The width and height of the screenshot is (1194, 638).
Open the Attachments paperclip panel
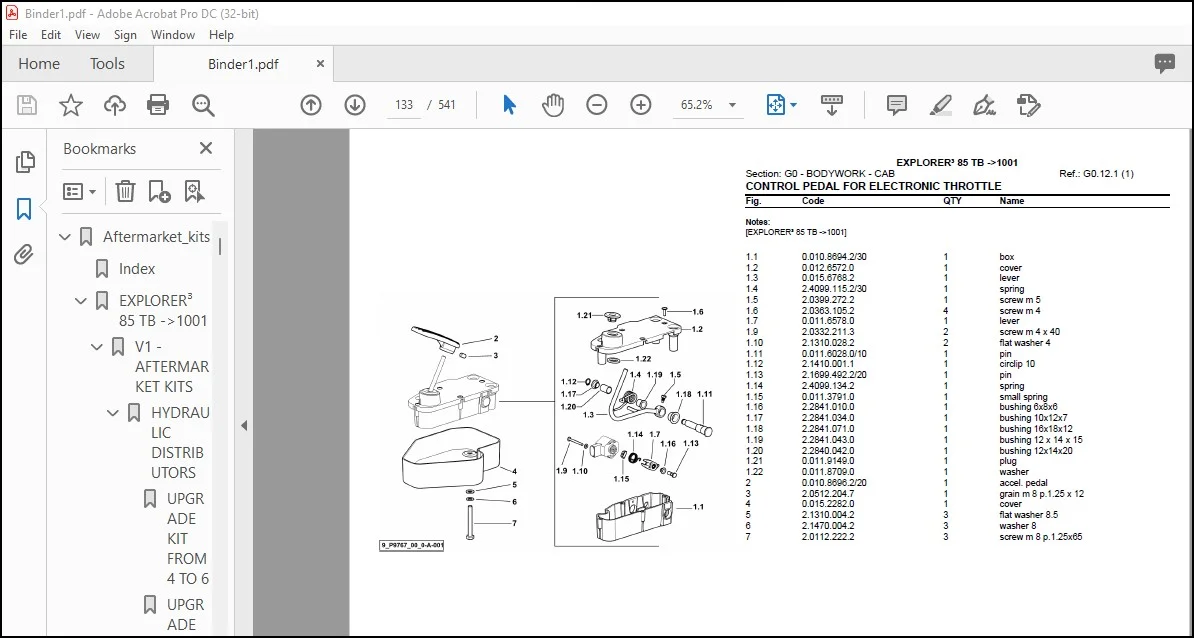click(24, 254)
